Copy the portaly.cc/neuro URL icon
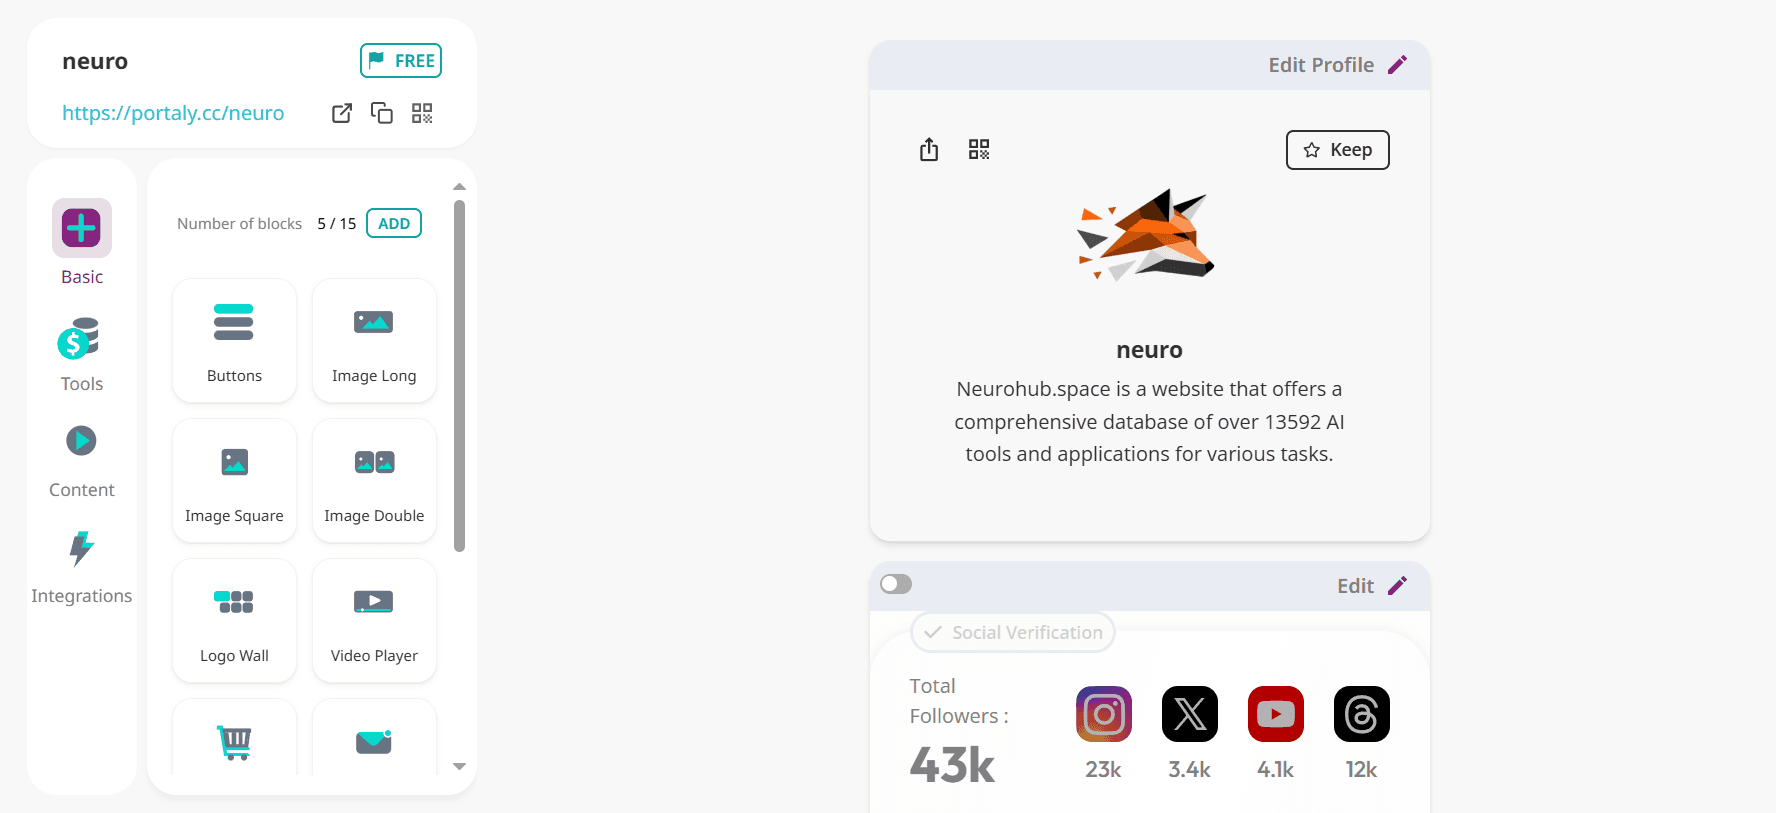Image resolution: width=1776 pixels, height=813 pixels. pos(382,113)
